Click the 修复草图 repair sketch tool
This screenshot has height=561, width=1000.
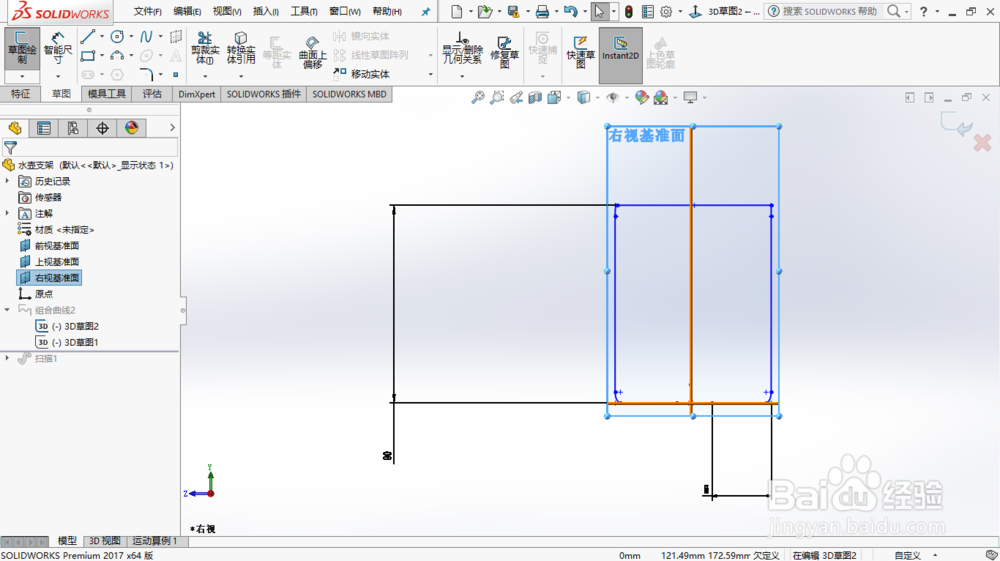point(504,52)
